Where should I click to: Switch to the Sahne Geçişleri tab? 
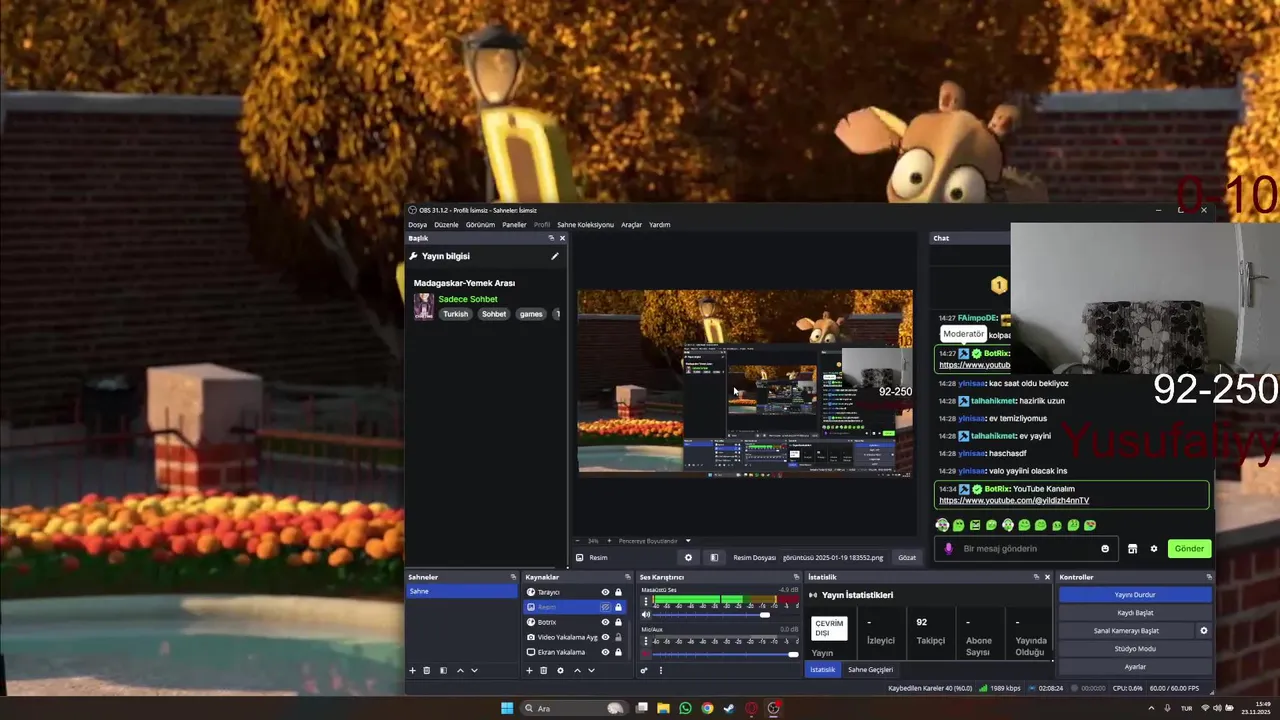tap(870, 670)
